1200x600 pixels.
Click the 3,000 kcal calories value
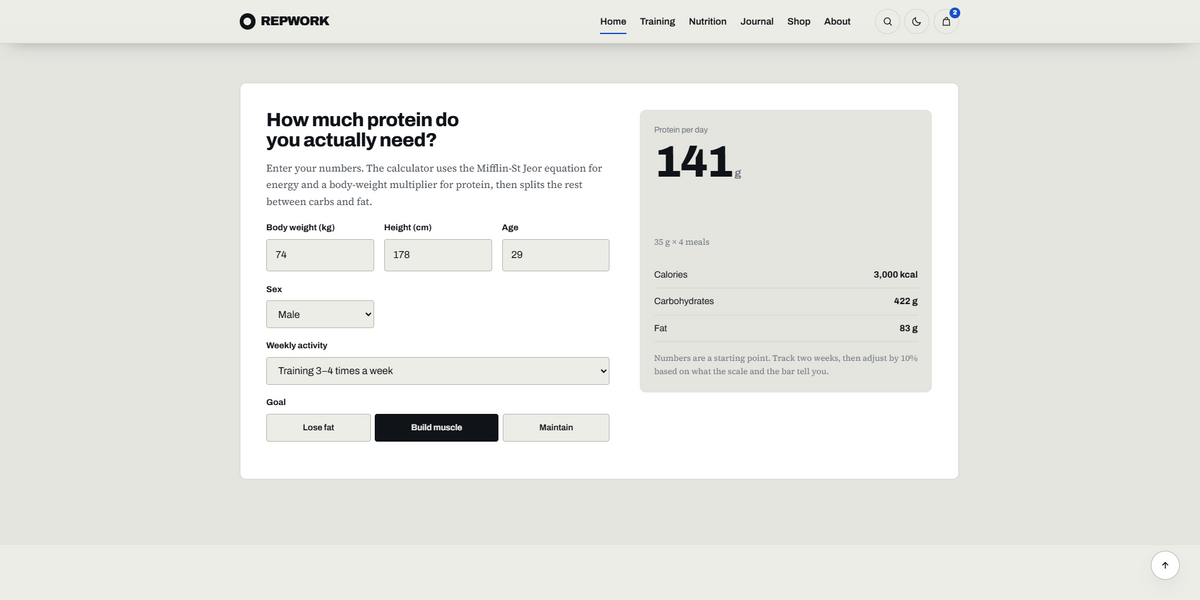(895, 275)
